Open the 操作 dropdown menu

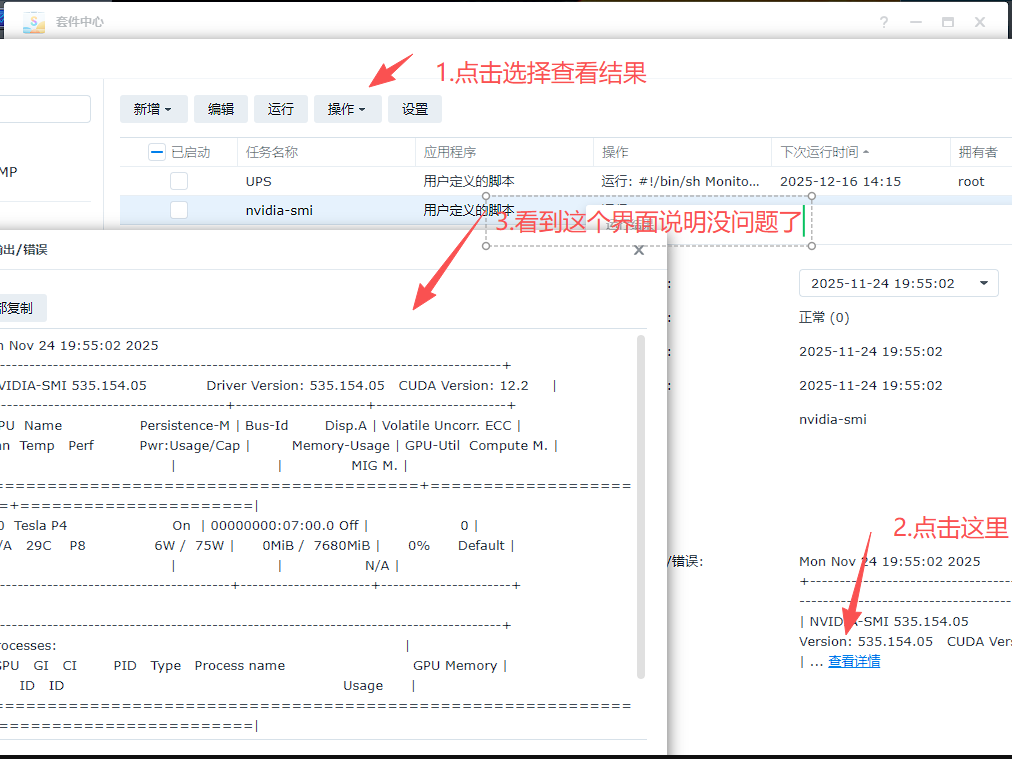[x=347, y=109]
